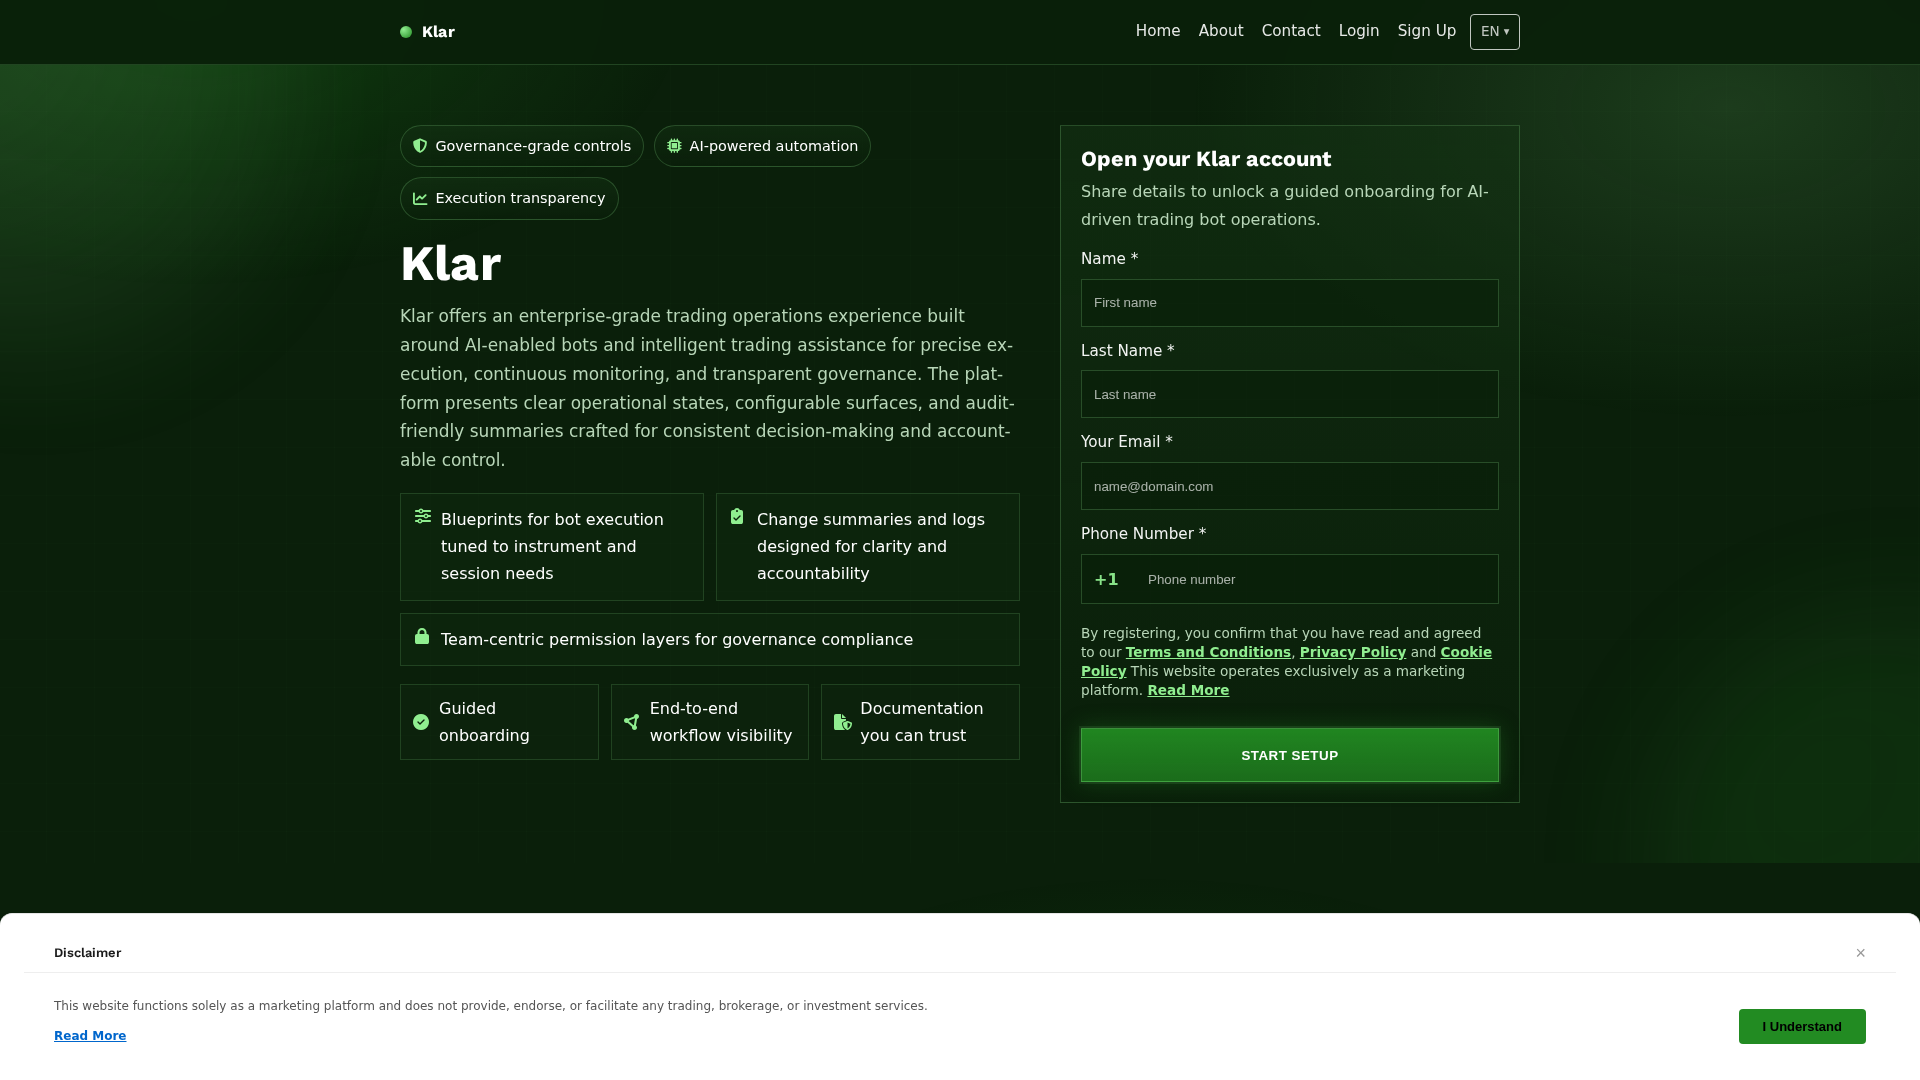Screen dimensions: 1920x1080
Task: Click the shield icon in Governance-grade controls
Action: pos(420,146)
